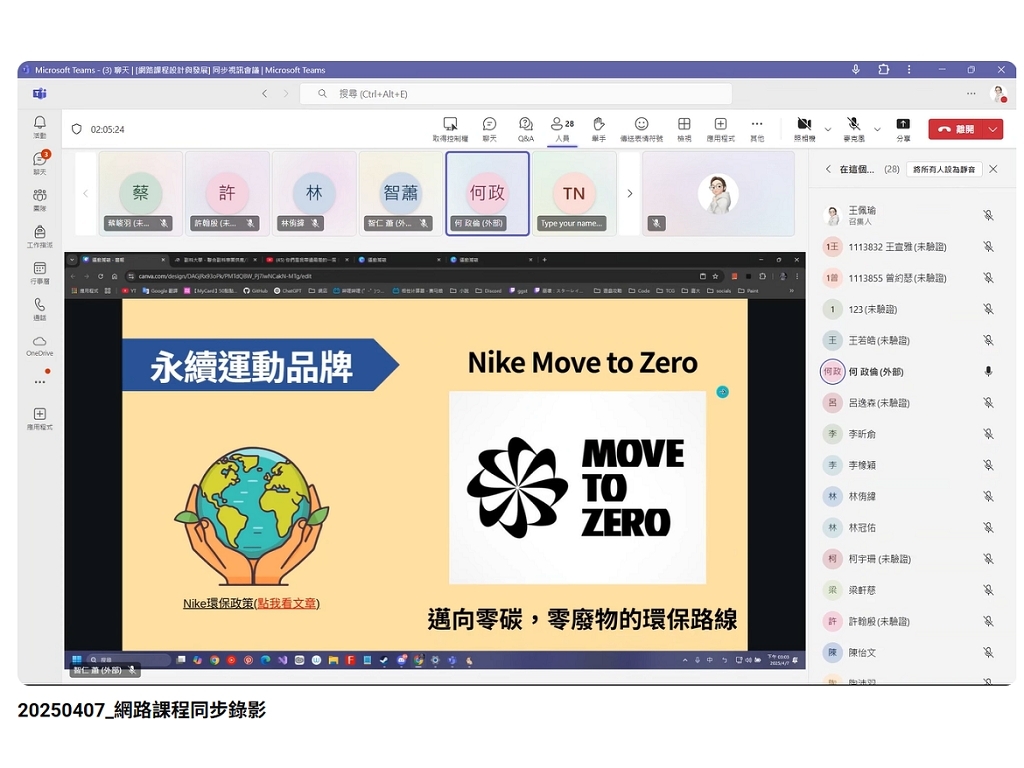Select 何政 participant video tile

(487, 193)
